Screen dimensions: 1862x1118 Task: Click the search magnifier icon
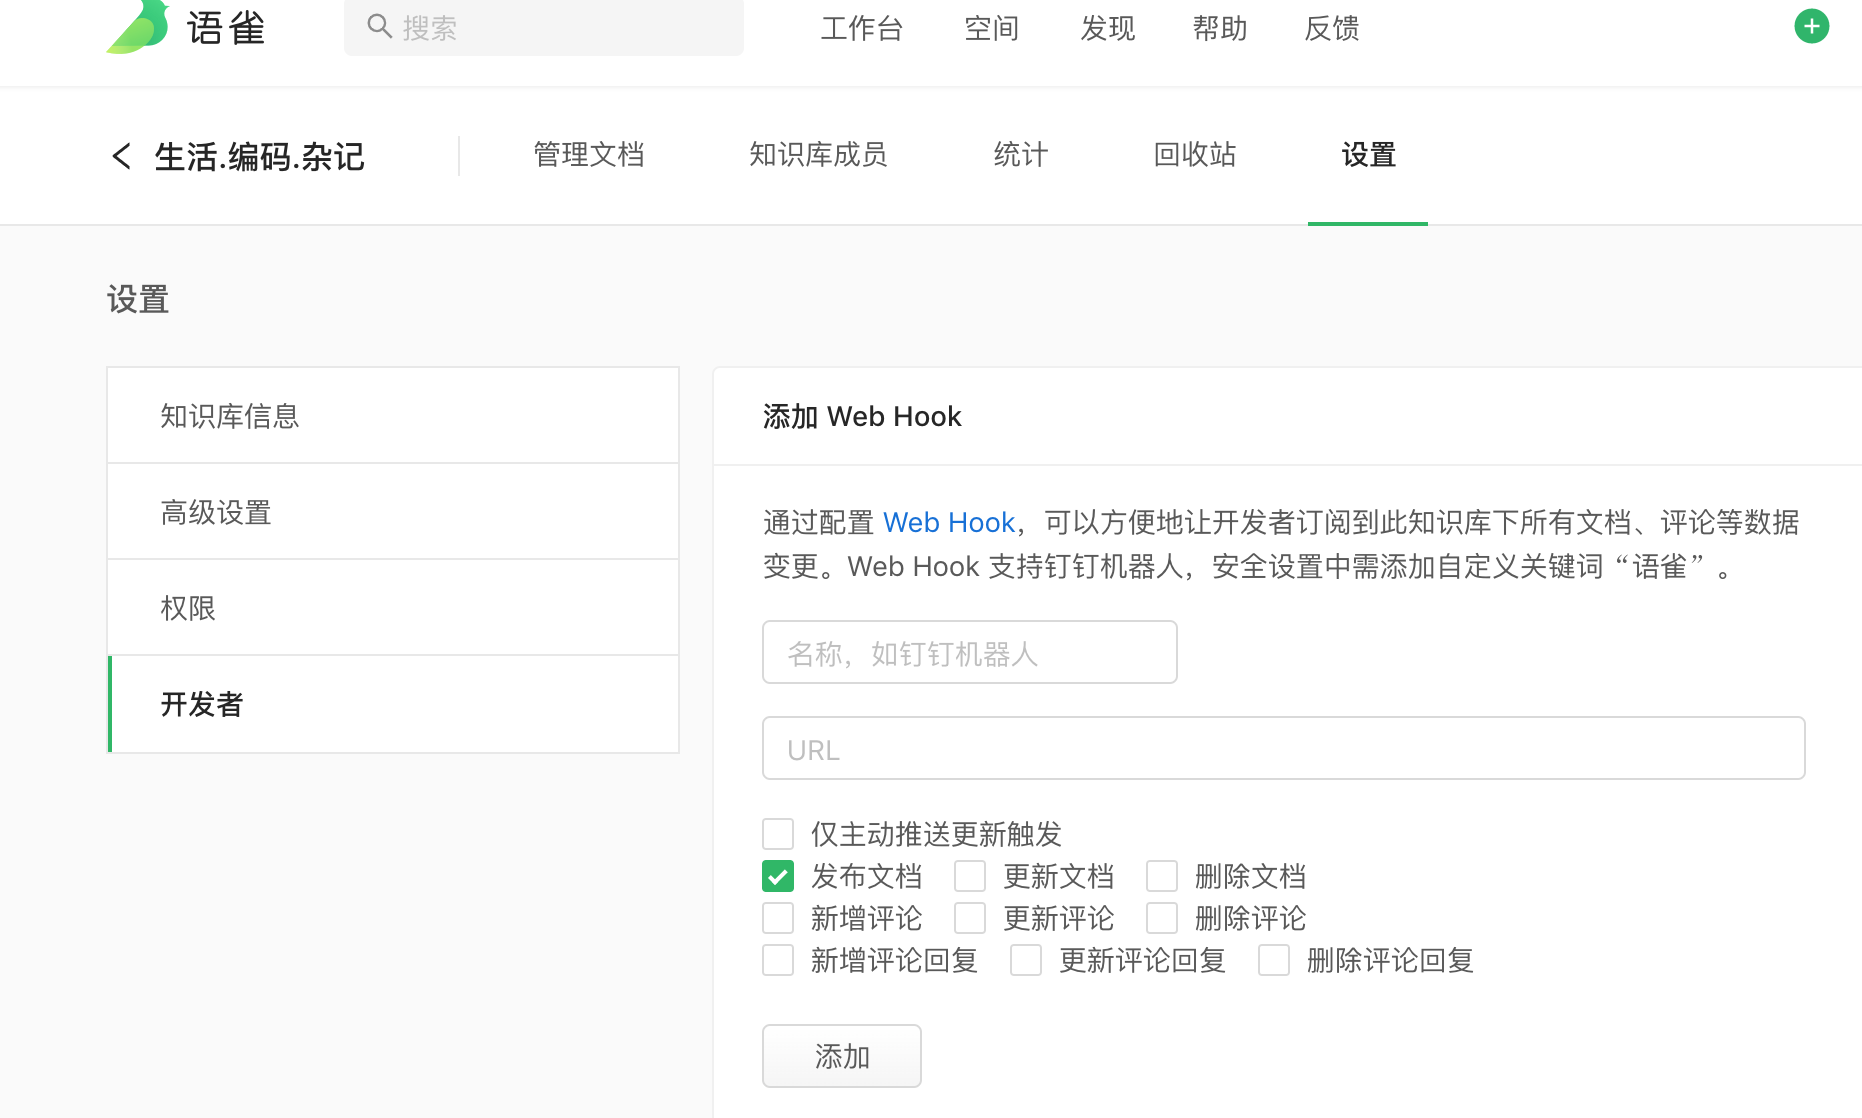click(379, 26)
